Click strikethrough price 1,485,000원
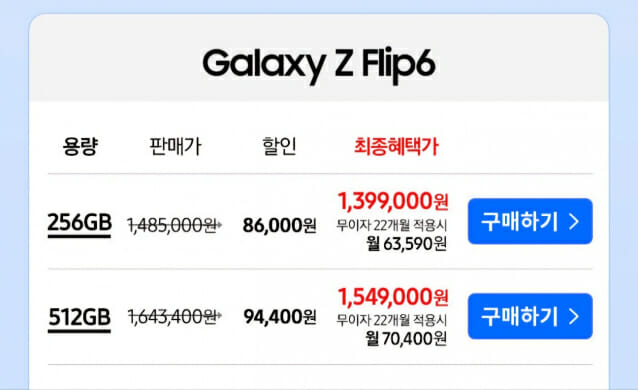This screenshot has width=638, height=390. pyautogui.click(x=174, y=225)
